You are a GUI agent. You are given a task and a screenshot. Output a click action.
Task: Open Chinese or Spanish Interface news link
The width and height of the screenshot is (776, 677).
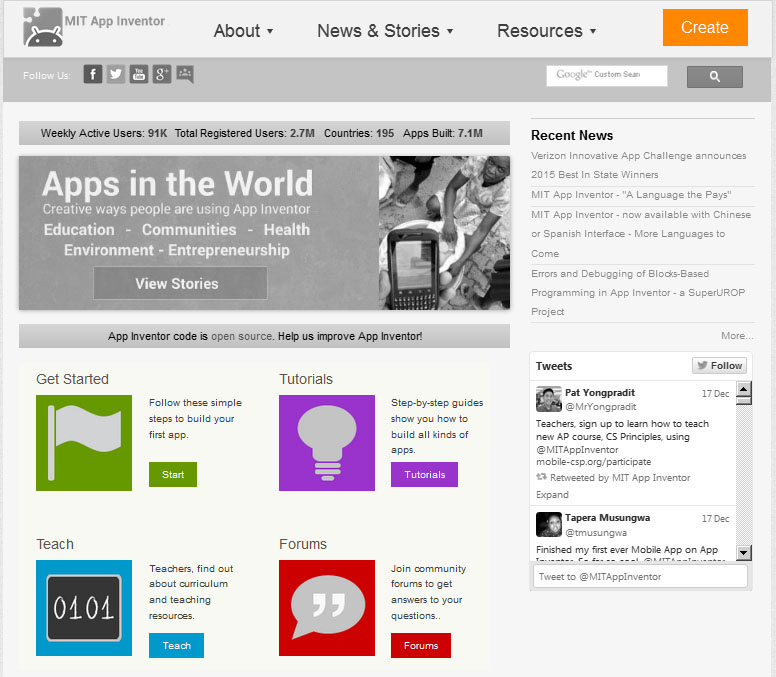pos(641,234)
